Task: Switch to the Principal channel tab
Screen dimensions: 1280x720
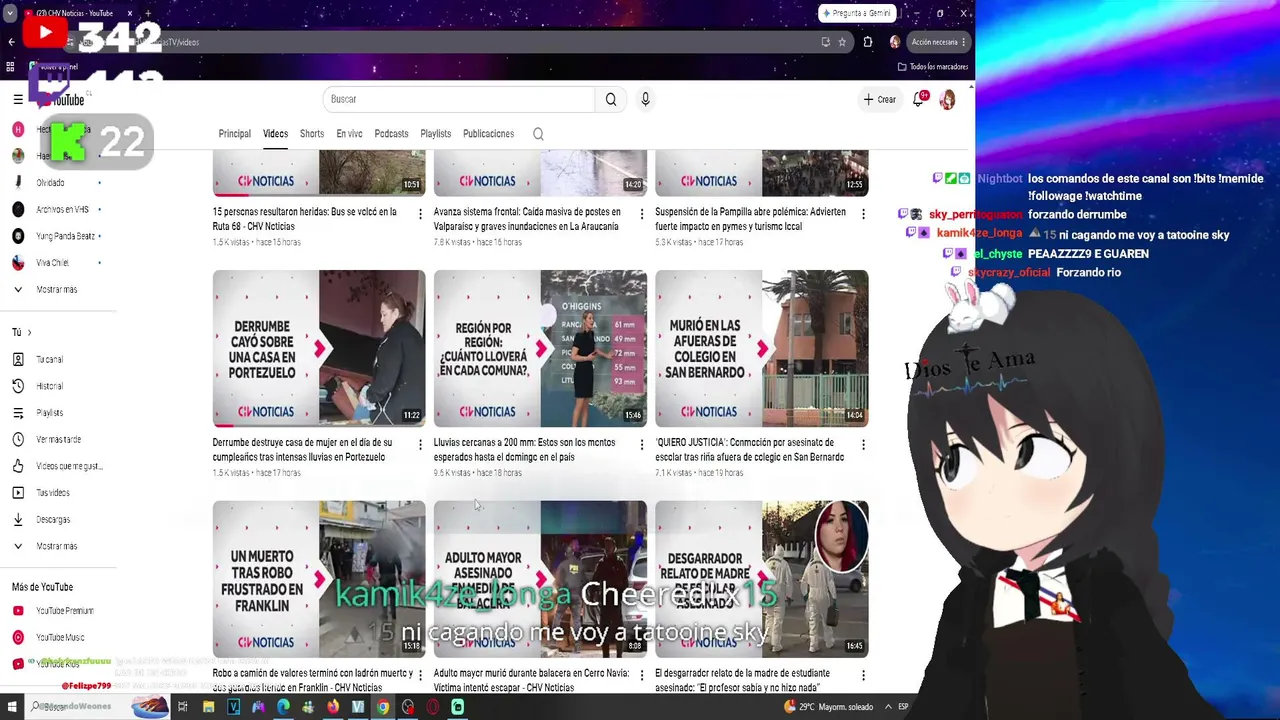Action: coord(235,134)
